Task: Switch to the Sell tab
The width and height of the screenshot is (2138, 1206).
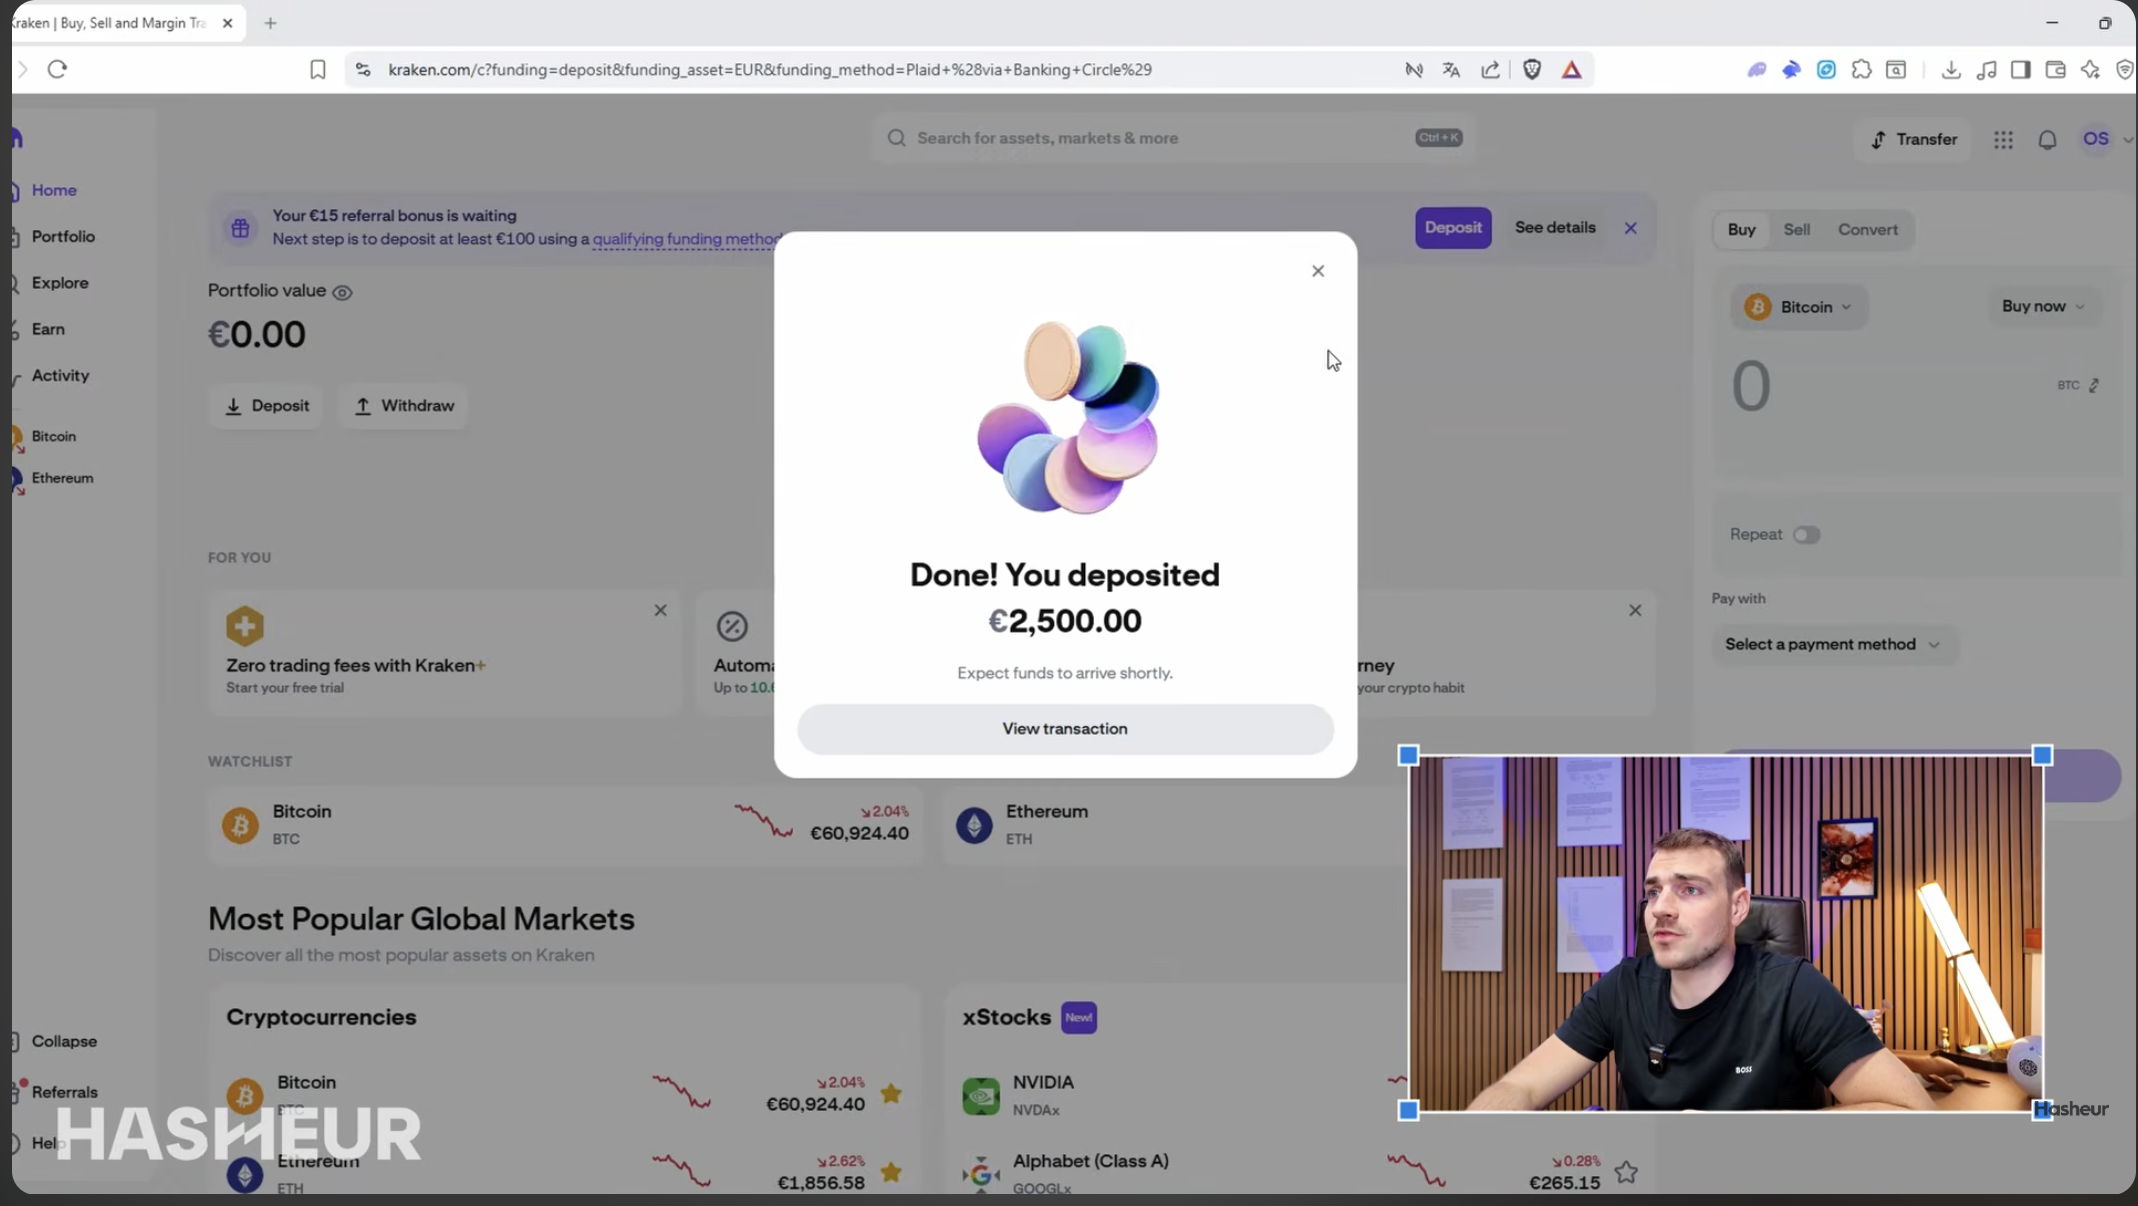Action: point(1796,230)
